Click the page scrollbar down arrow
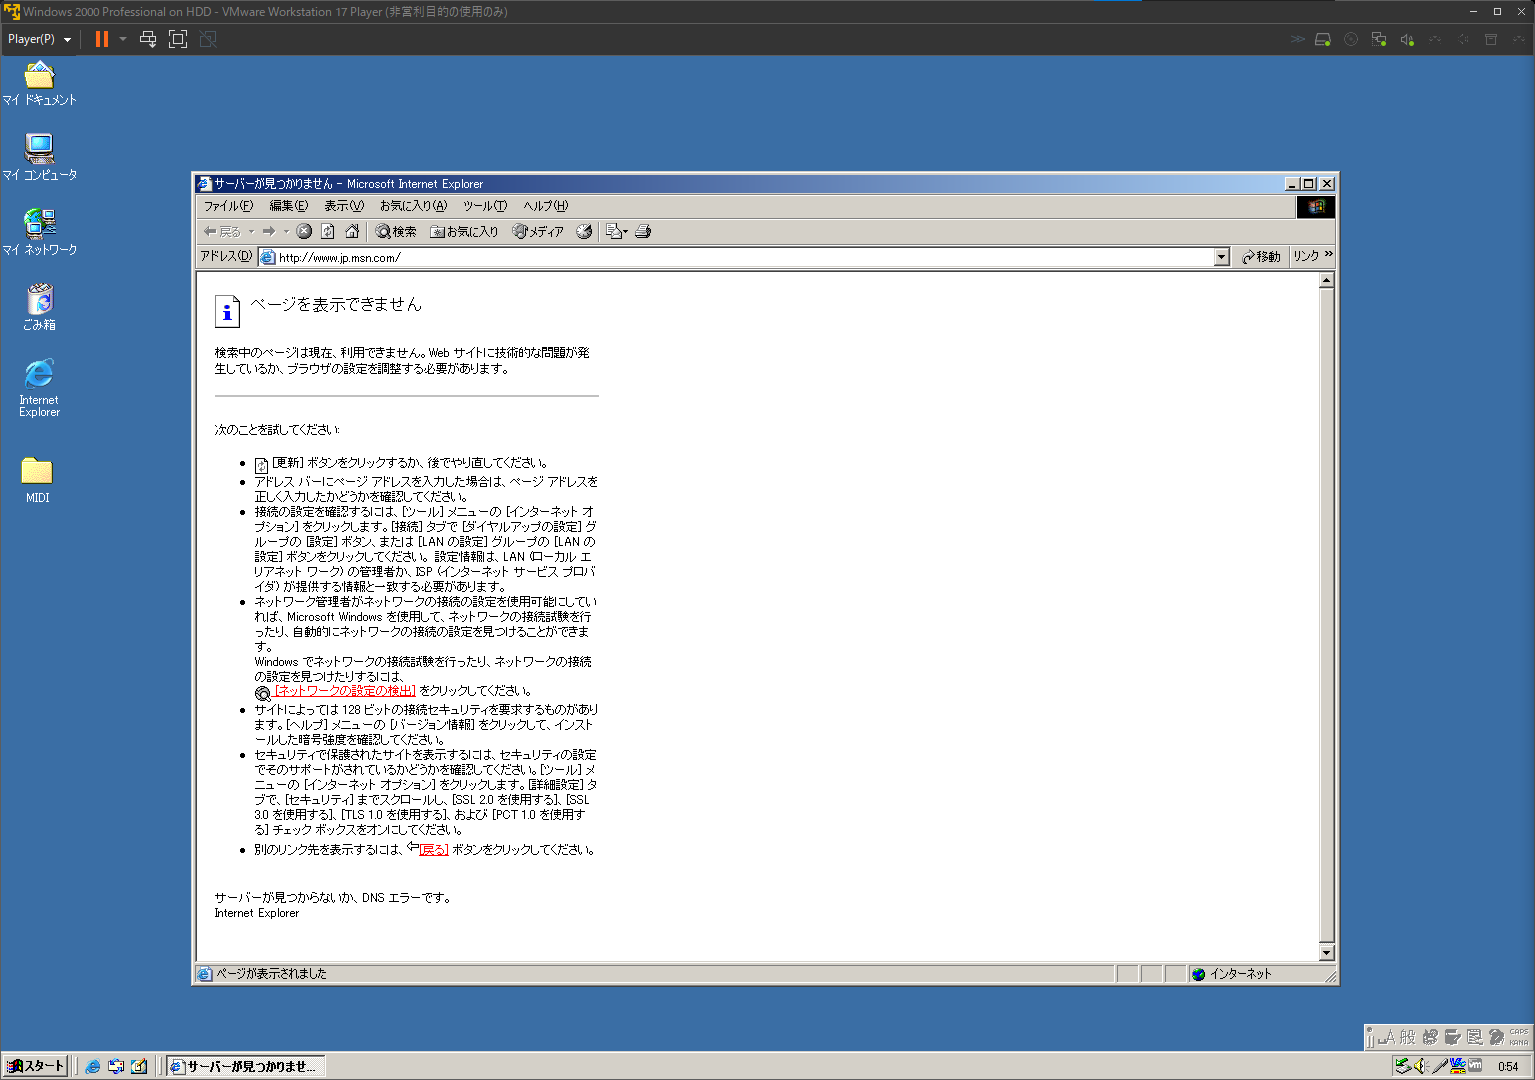 coord(1326,953)
